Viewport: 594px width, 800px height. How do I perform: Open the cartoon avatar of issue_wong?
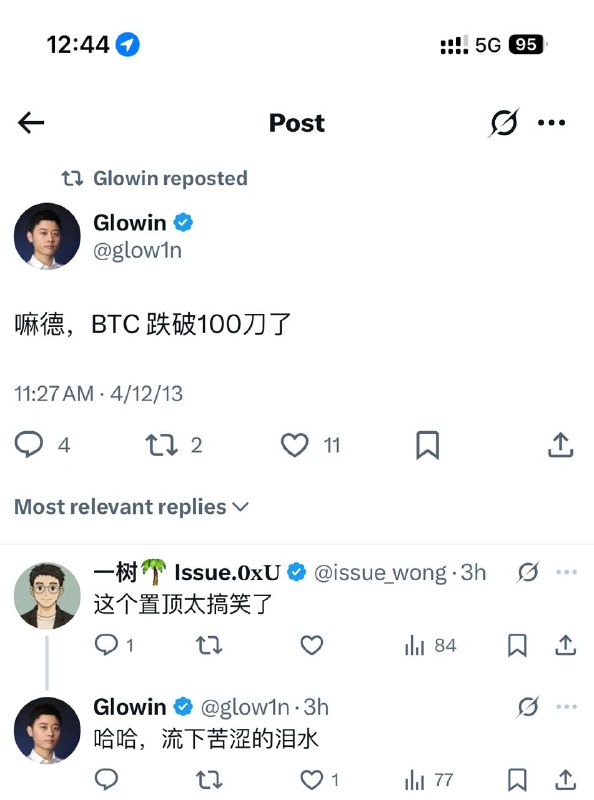[47, 596]
